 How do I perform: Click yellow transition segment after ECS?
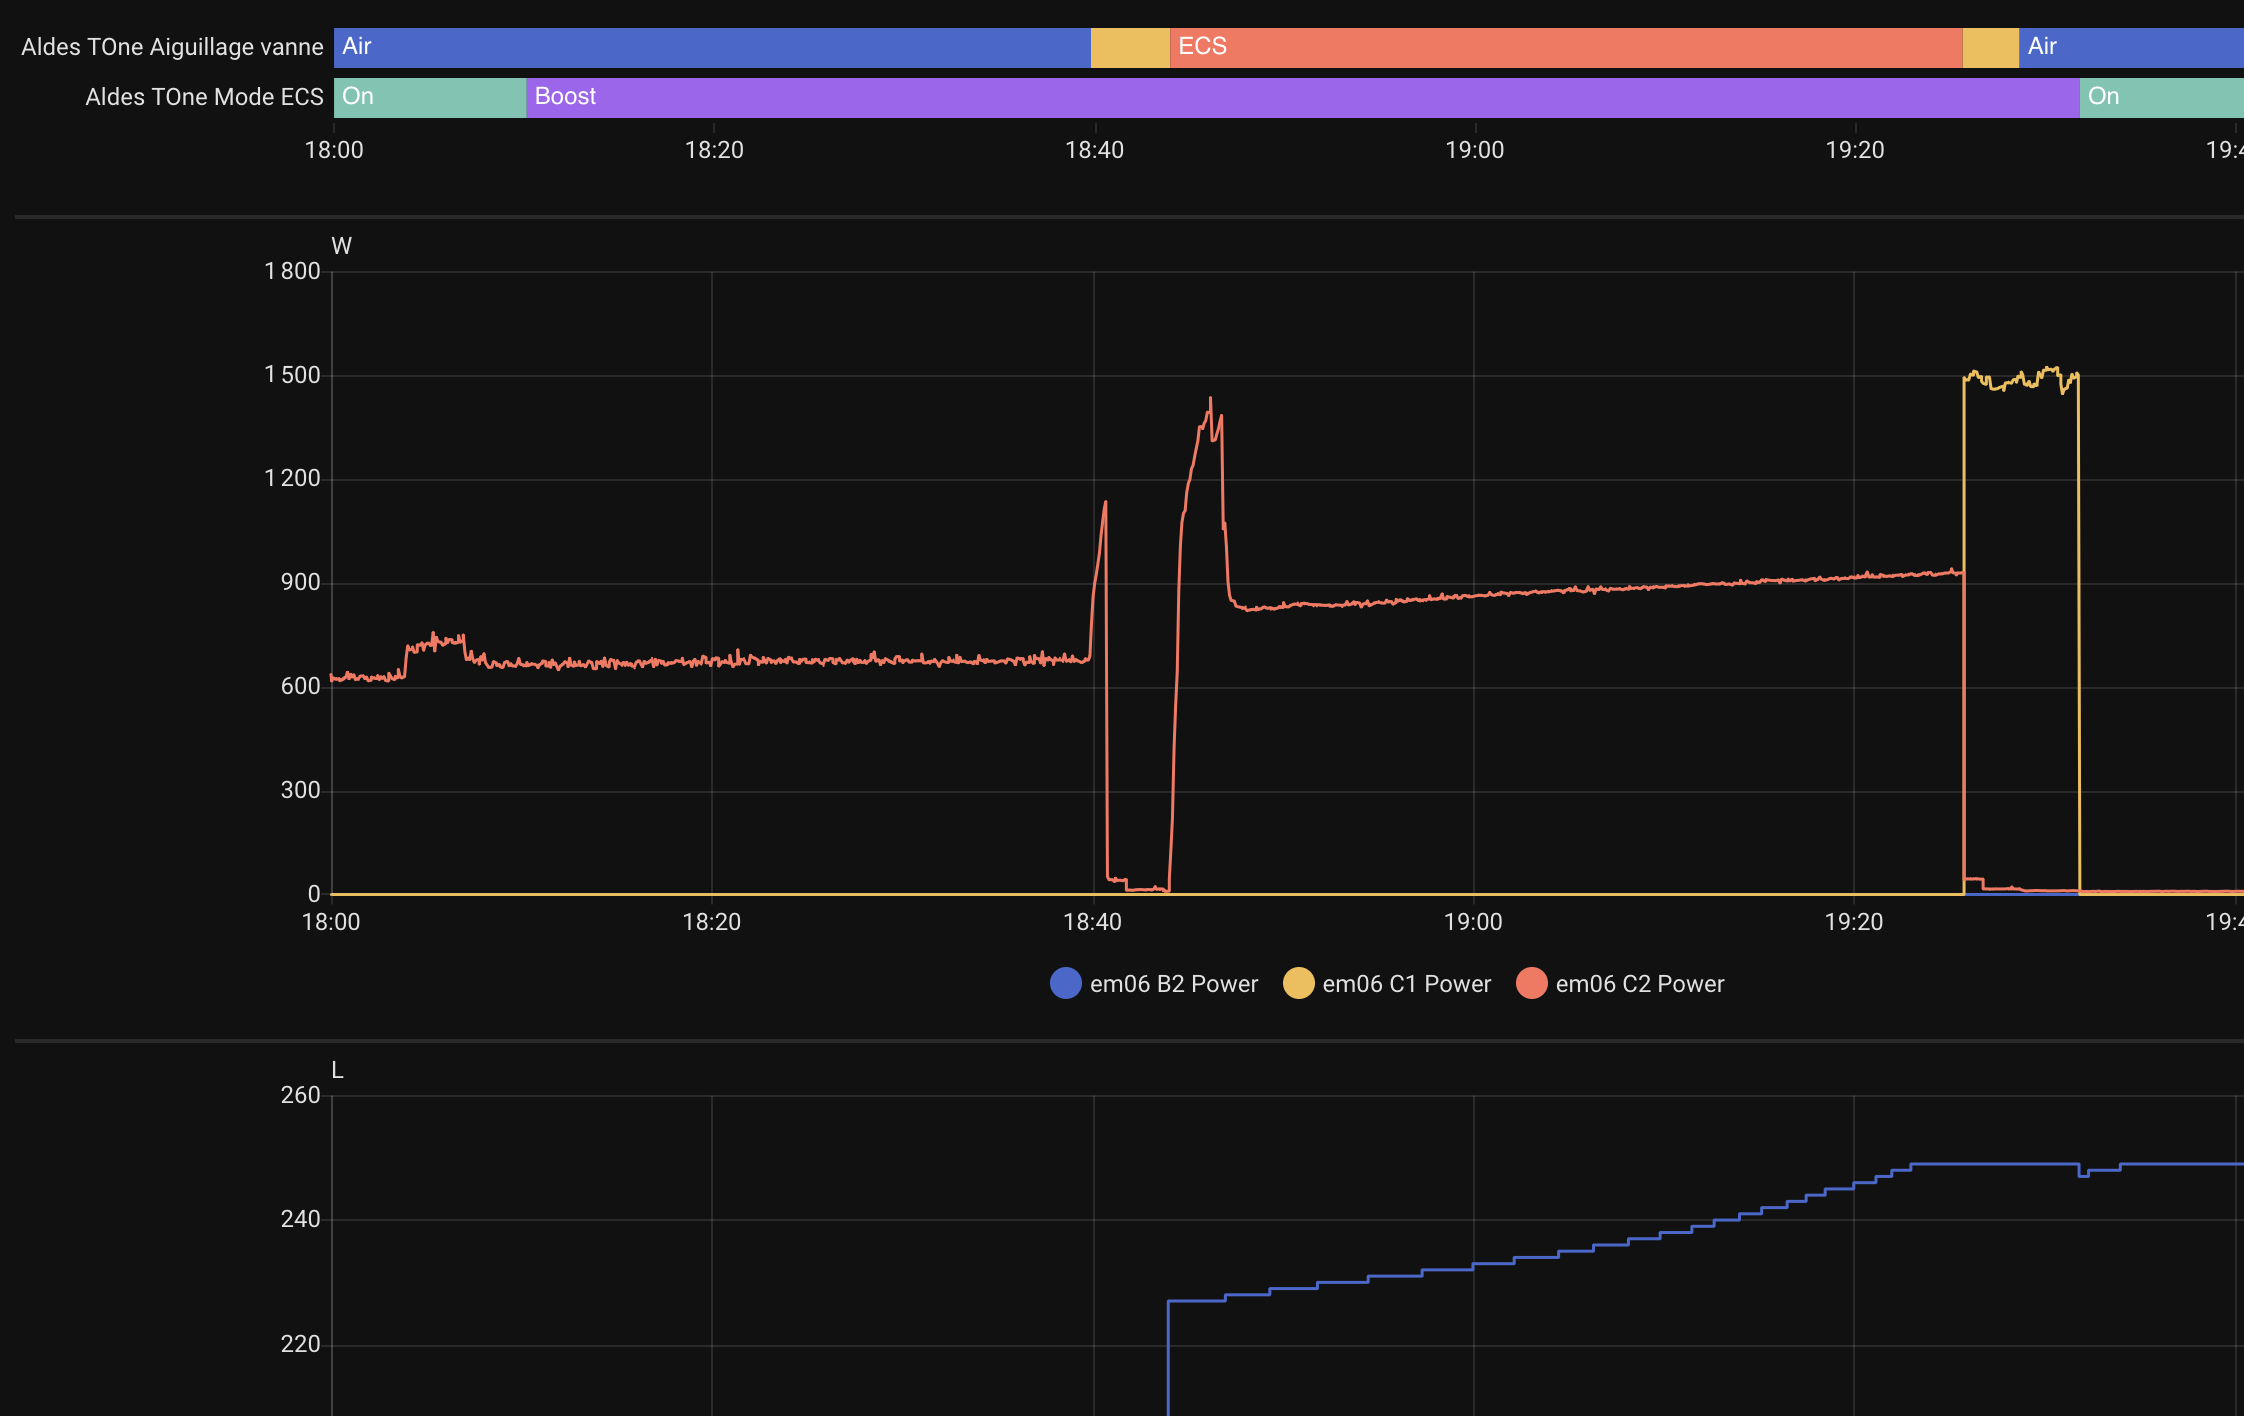pos(1990,47)
